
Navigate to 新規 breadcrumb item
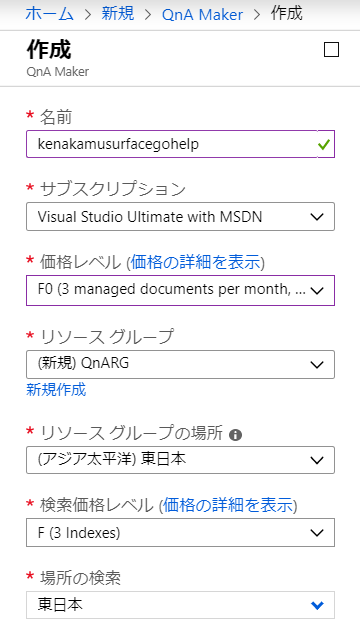tap(118, 14)
